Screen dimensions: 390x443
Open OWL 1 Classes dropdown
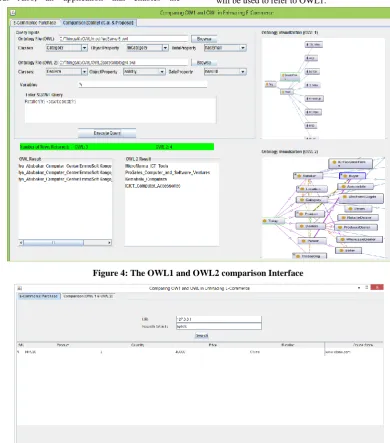pyautogui.click(x=67, y=48)
